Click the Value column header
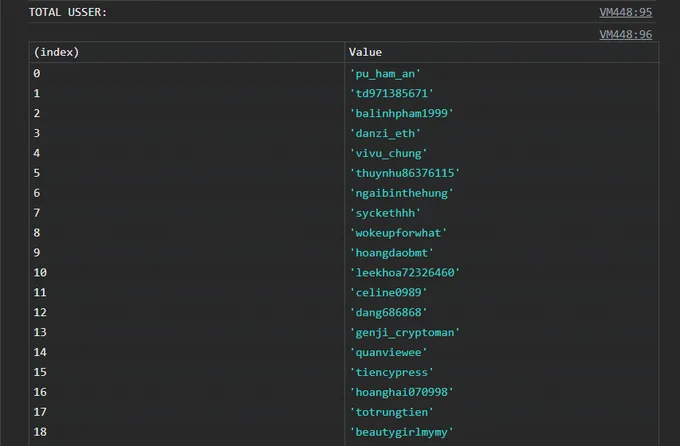 [x=501, y=52]
